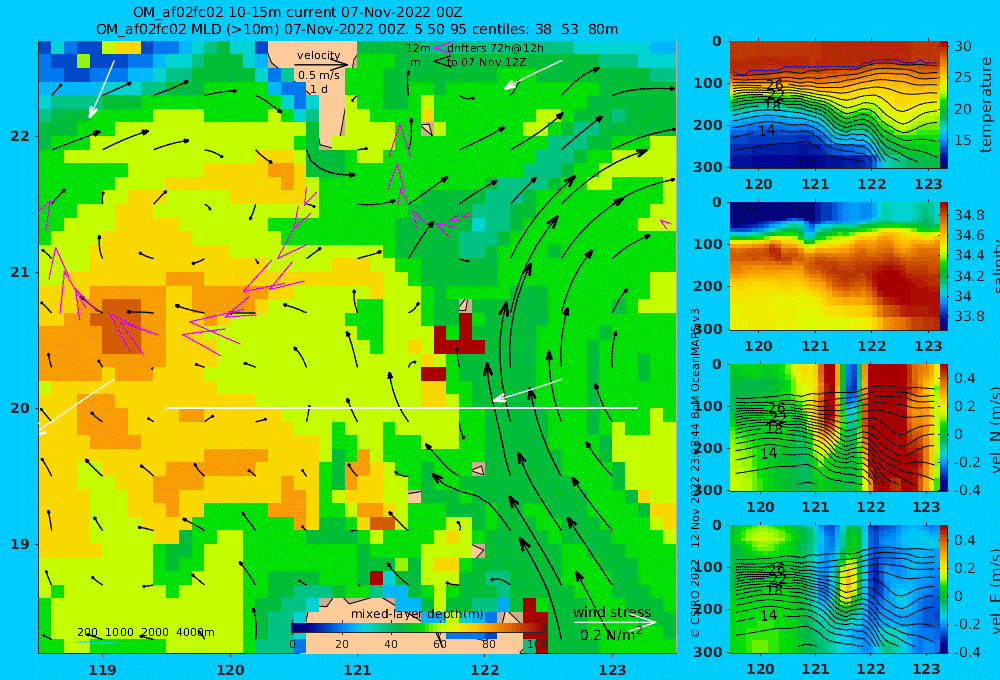The image size is (1000, 680).
Task: Click the 'to 07 Nov 12Z' legend text
Action: 487,63
